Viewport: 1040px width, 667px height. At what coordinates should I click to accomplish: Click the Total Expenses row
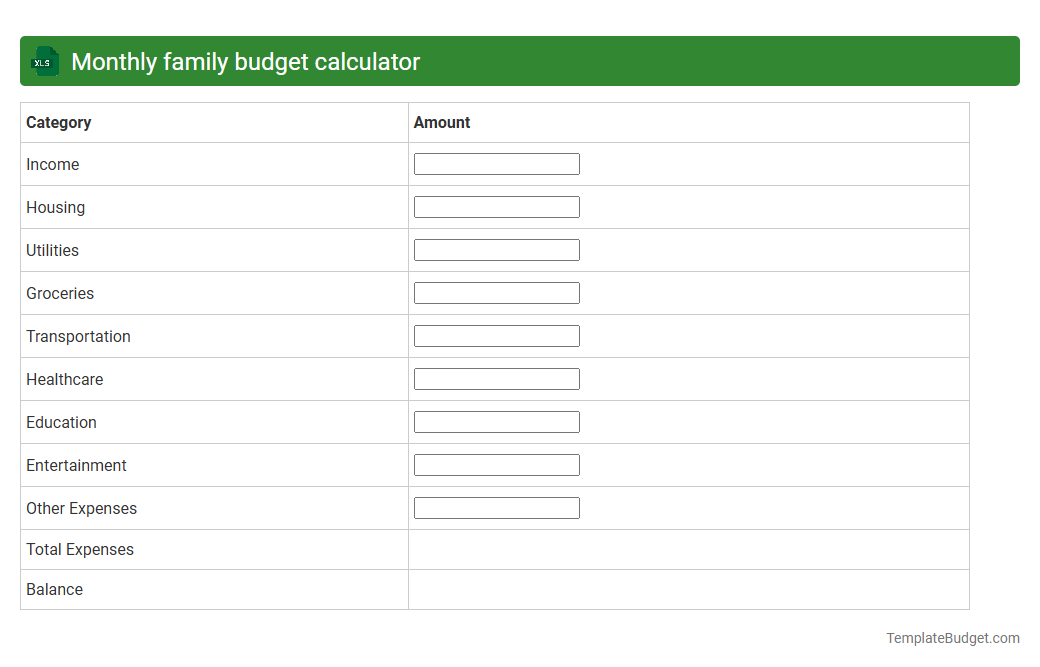79,549
